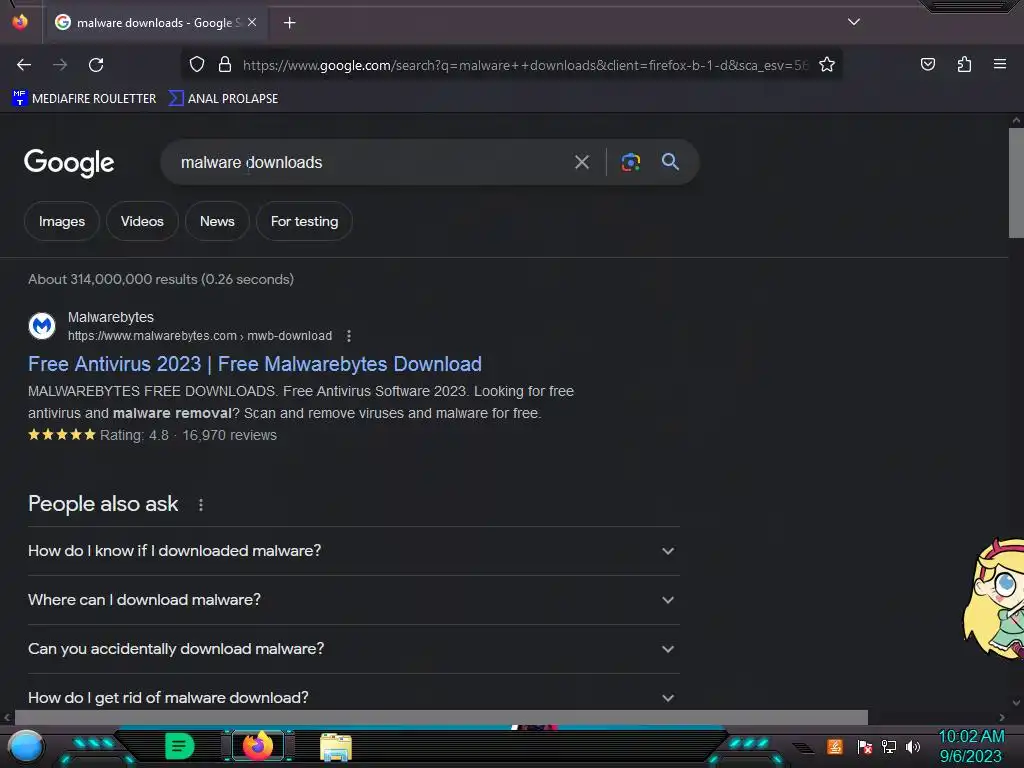Select Firefox in the taskbar
1024x768 pixels.
(x=258, y=746)
